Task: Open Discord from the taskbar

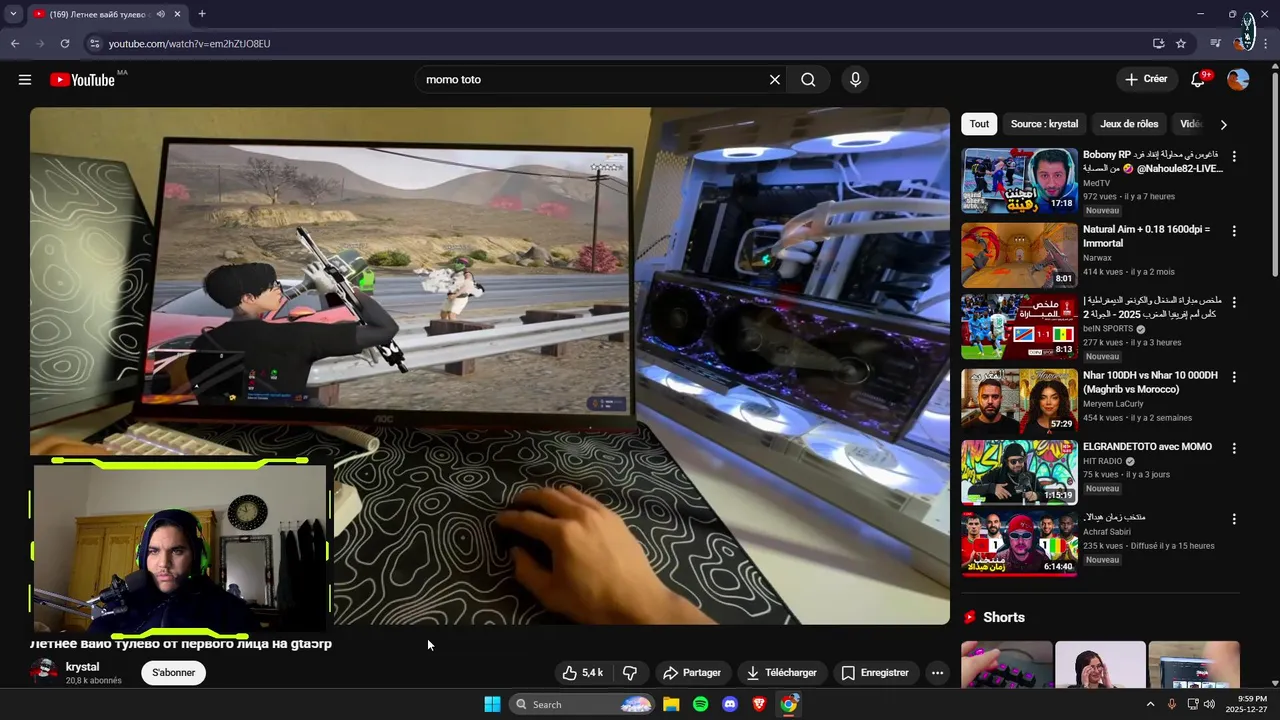Action: pyautogui.click(x=730, y=704)
